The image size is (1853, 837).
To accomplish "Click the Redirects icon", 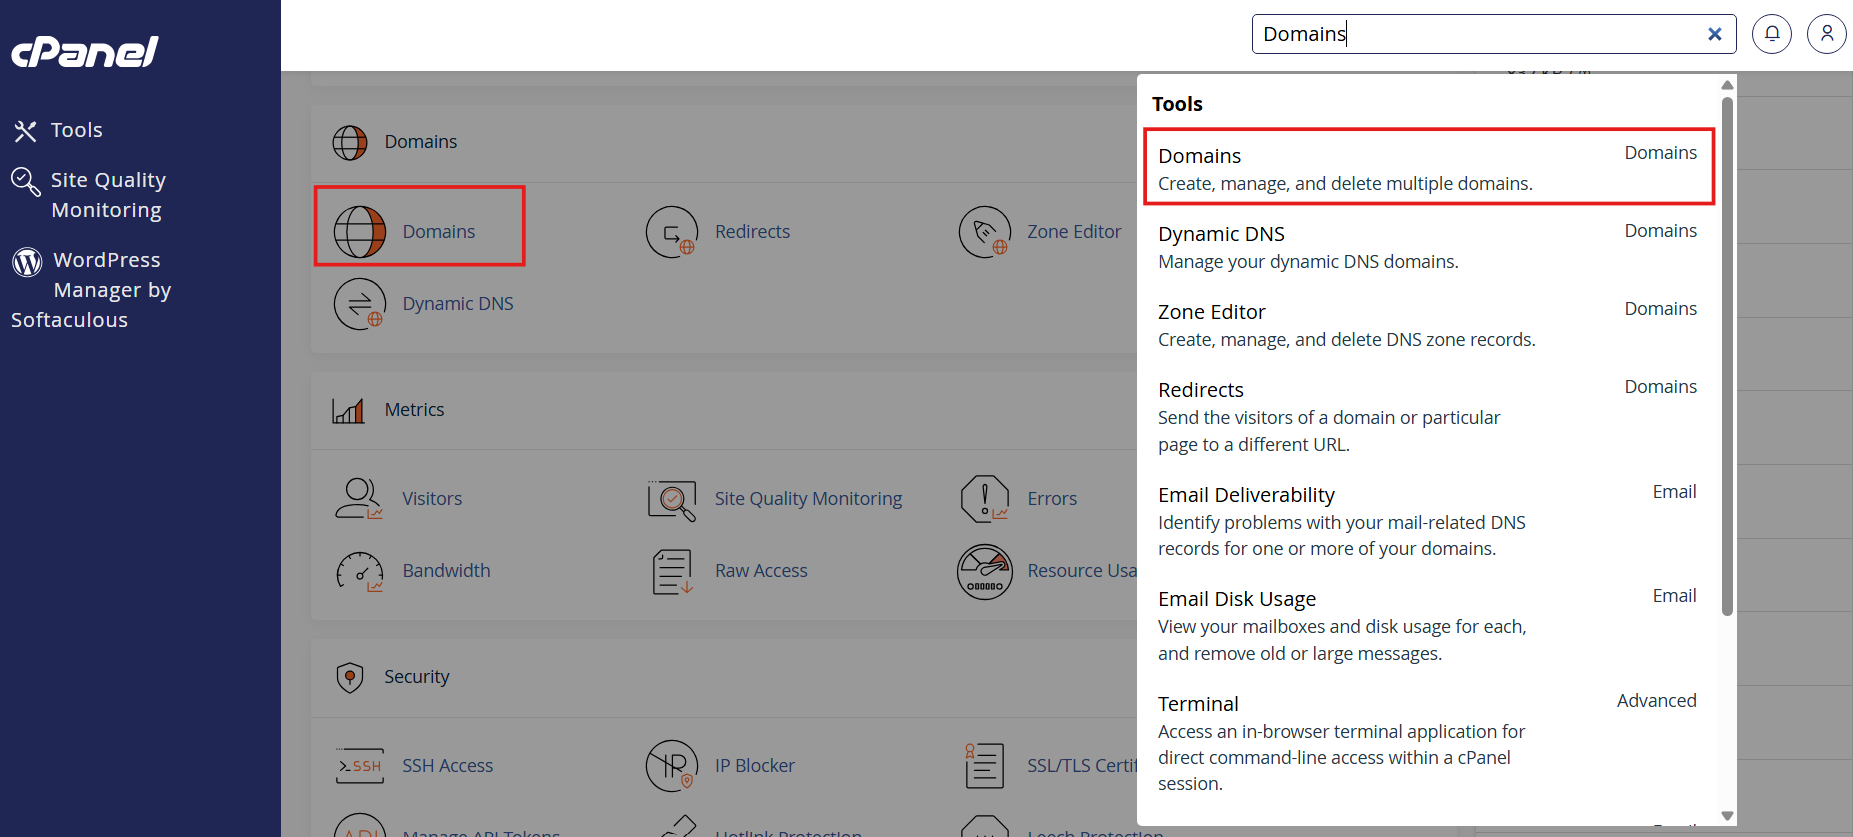I will (672, 232).
